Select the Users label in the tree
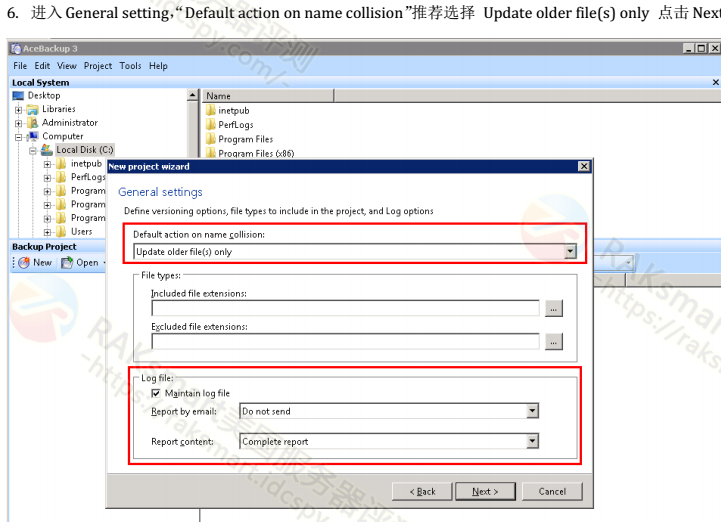This screenshot has height=522, width=721. click(81, 231)
